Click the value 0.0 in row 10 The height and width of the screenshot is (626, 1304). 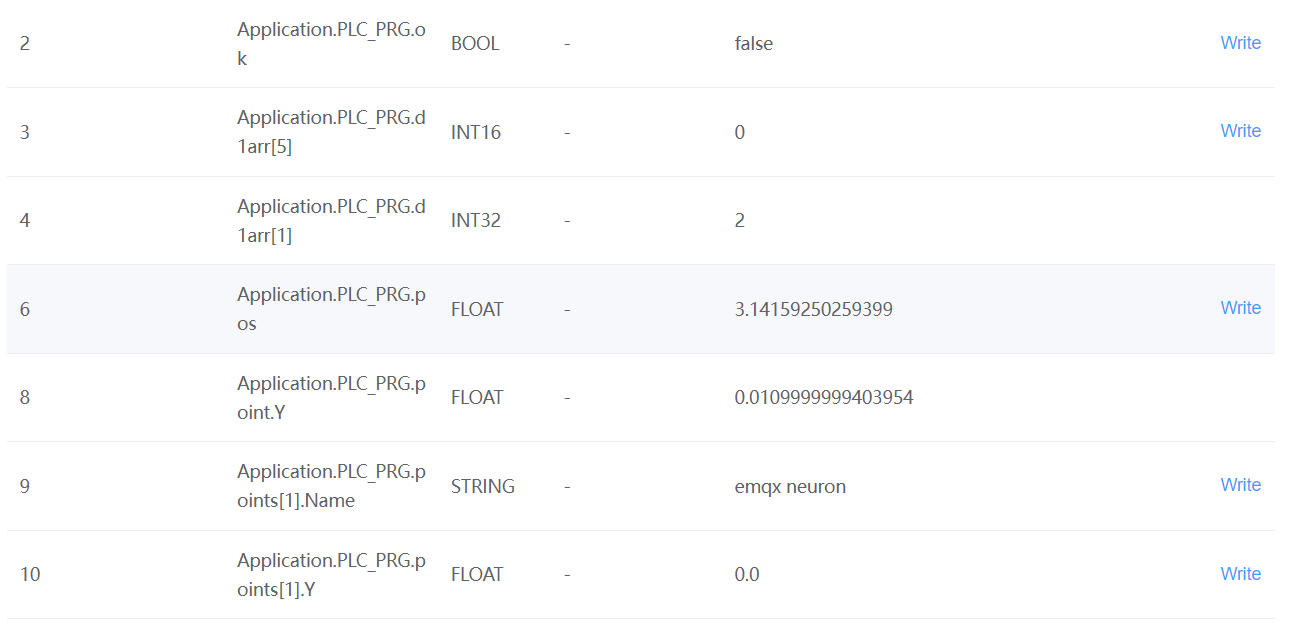747,575
